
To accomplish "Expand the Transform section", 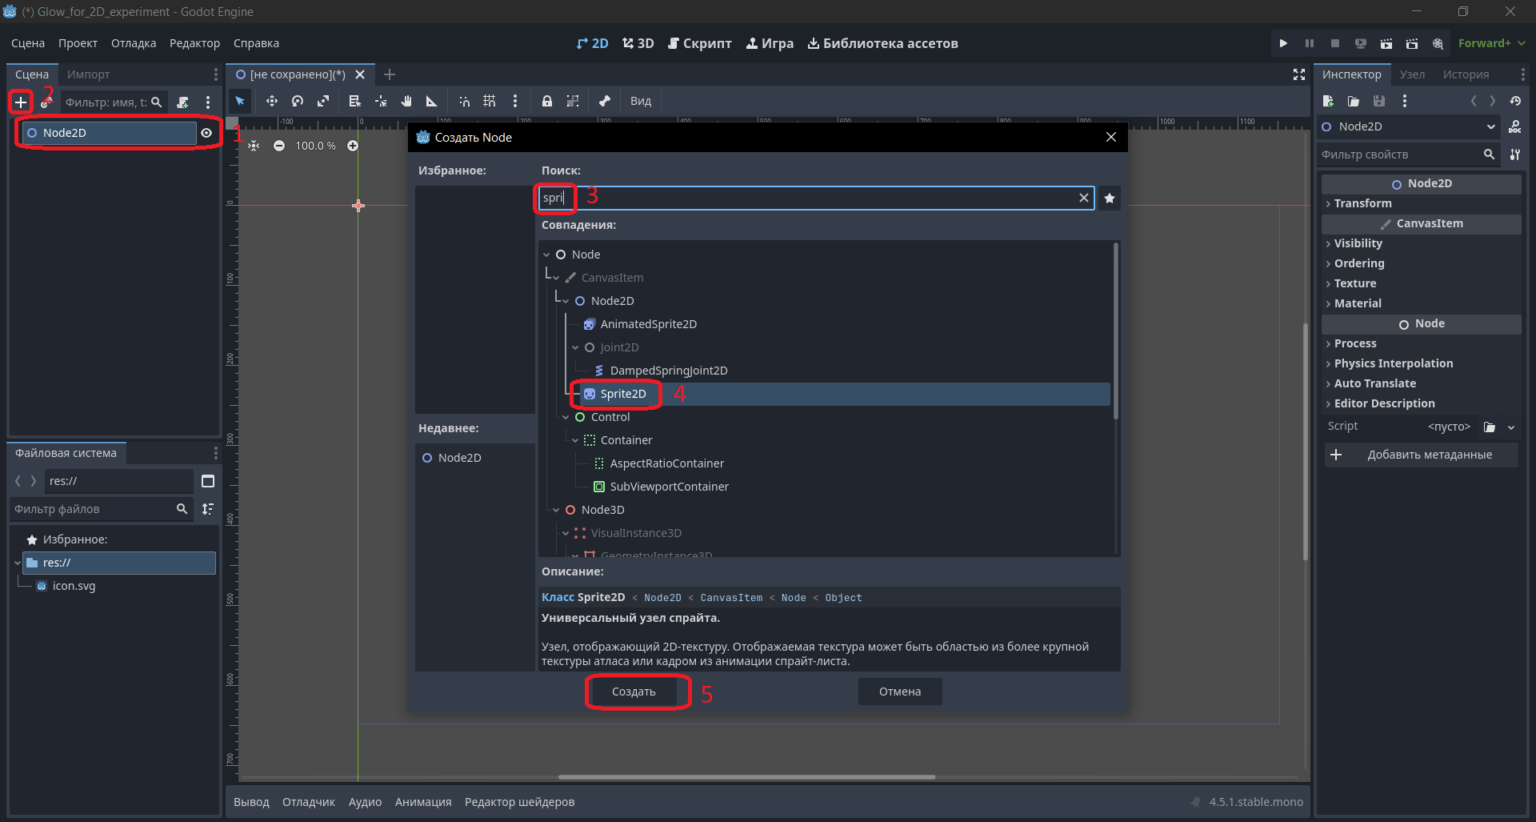I will pos(1421,203).
